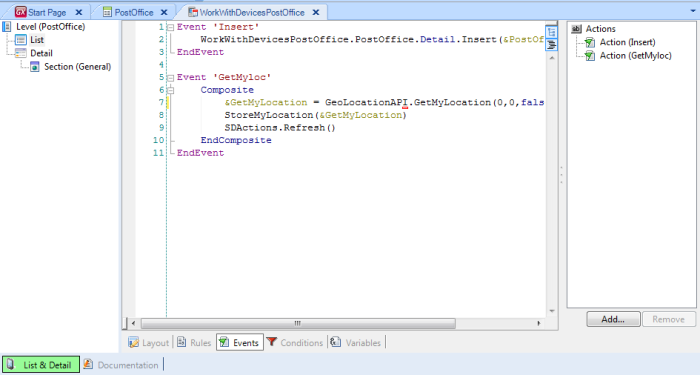
Task: Click 'GetMyloc' event name on line 5
Action: 242,77
